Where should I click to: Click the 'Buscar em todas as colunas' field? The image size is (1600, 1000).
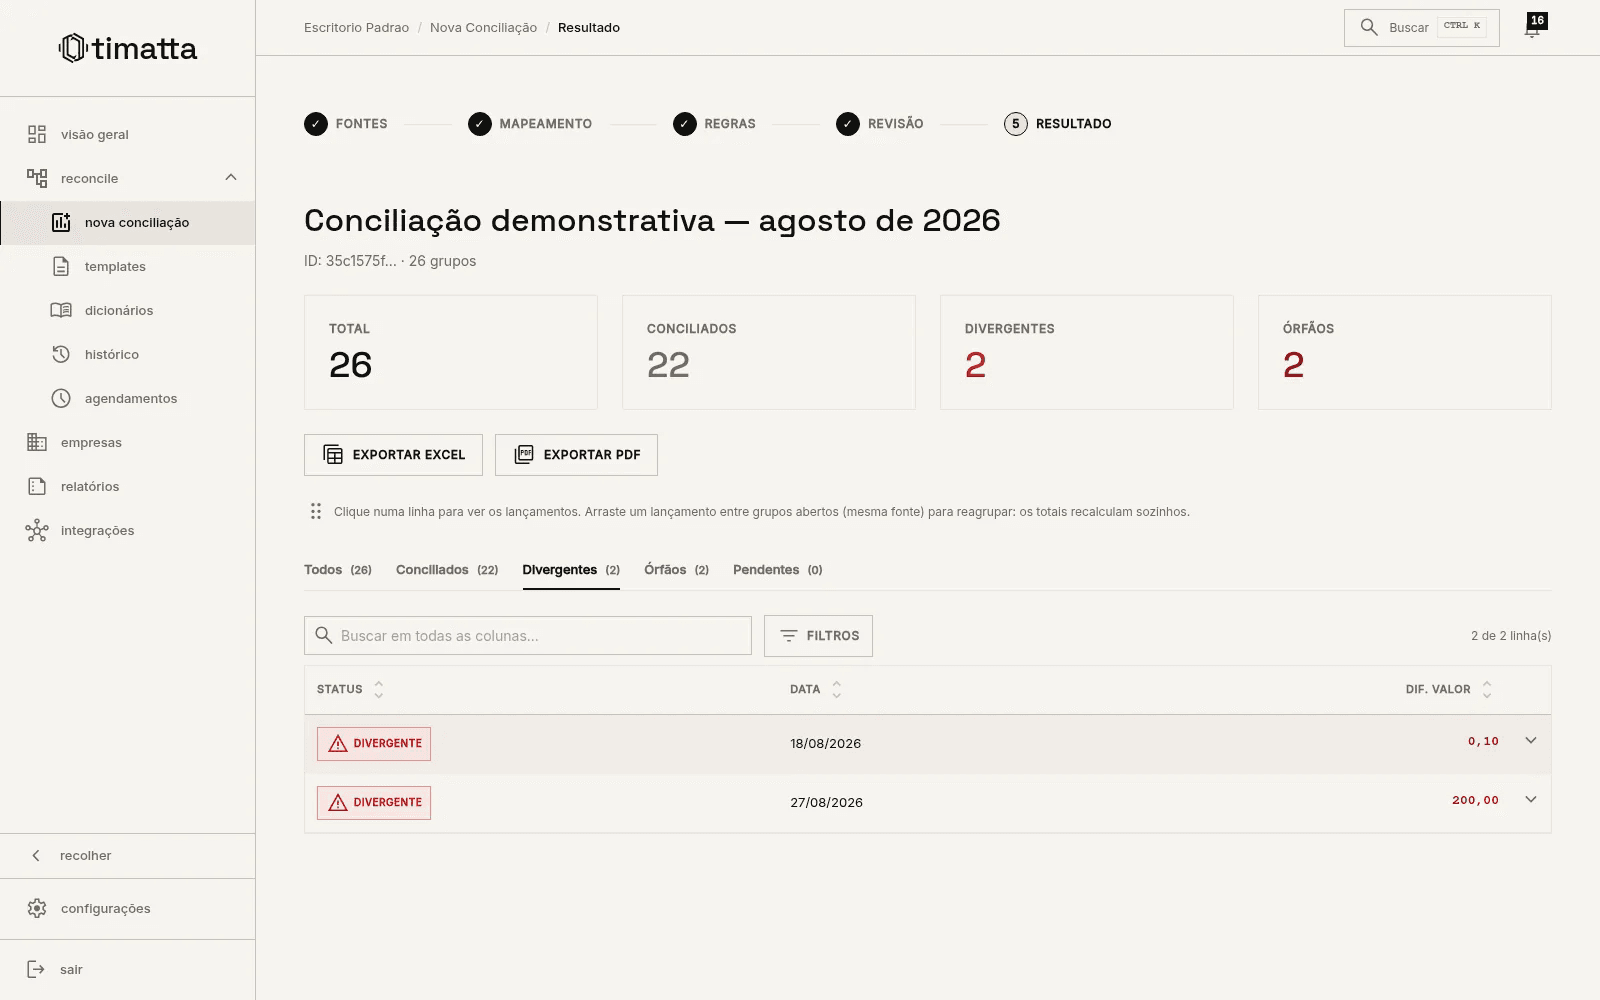[x=528, y=636]
